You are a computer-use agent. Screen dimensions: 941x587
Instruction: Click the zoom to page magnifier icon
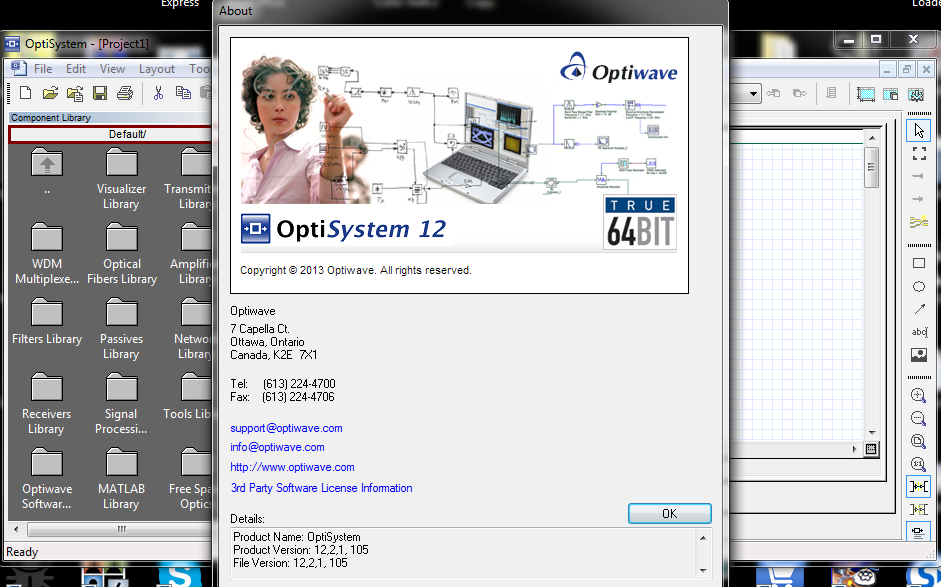click(x=918, y=441)
